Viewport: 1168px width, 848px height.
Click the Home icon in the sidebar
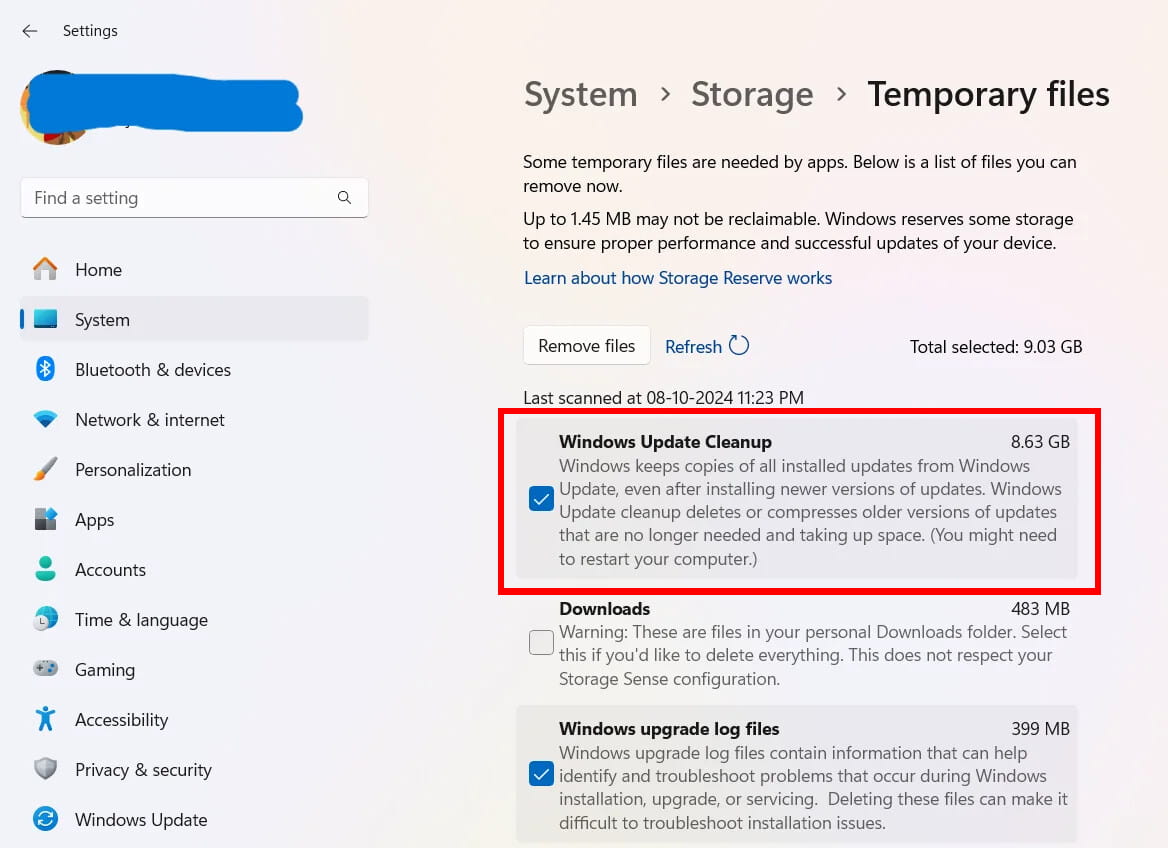point(45,269)
